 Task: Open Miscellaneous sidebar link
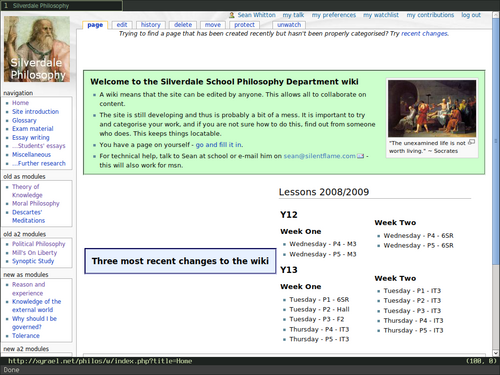click(x=31, y=155)
